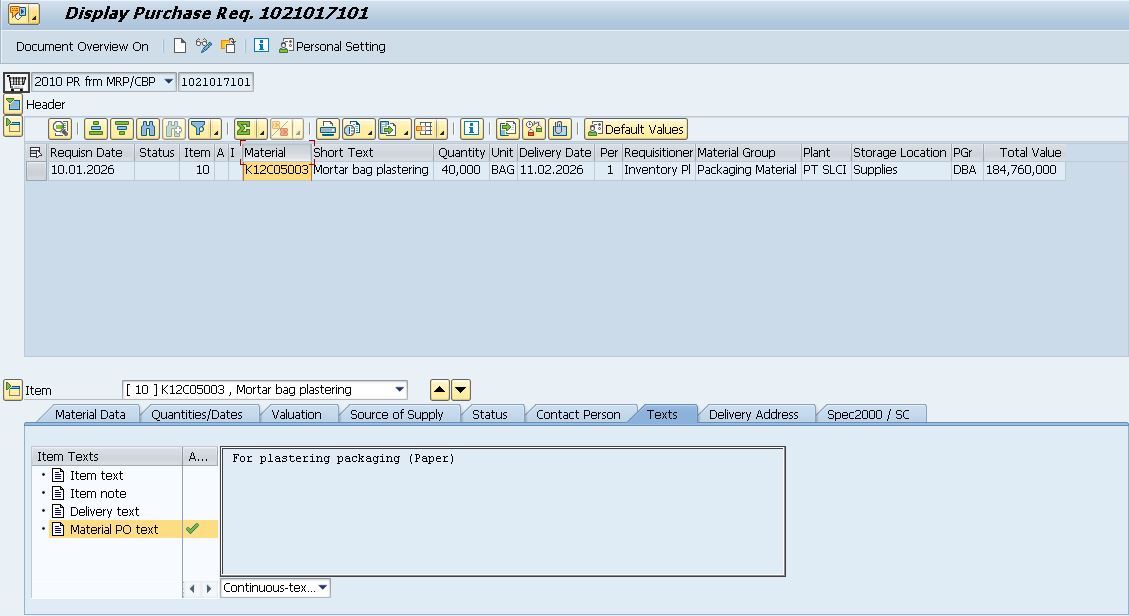Open the Continuous-text format dropdown
Screen dimensions: 1129x616
pyautogui.click(x=322, y=588)
